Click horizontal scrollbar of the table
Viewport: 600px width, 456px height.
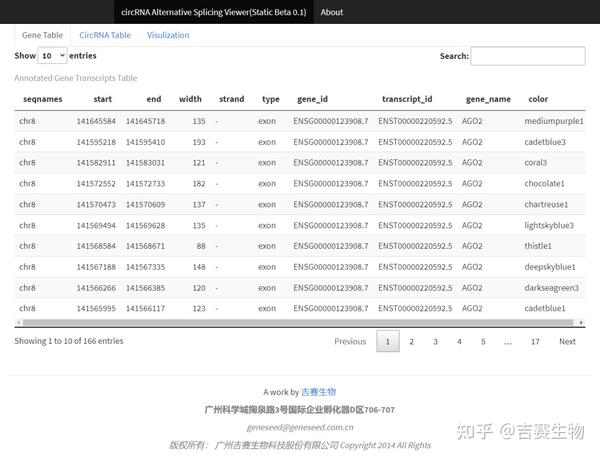click(x=298, y=322)
